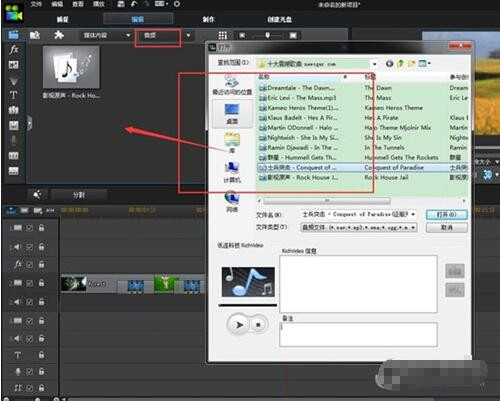Click the plug-in puzzle piece icon
Viewport: 500px width, 401px height.
click(59, 35)
